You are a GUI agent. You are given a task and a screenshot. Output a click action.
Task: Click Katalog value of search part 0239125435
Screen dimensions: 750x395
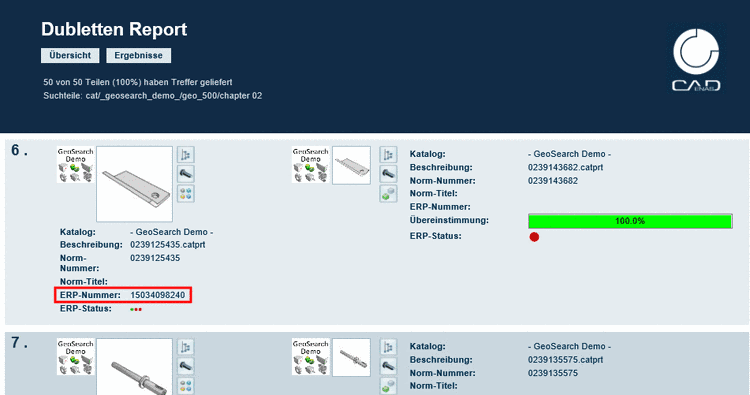tap(171, 232)
